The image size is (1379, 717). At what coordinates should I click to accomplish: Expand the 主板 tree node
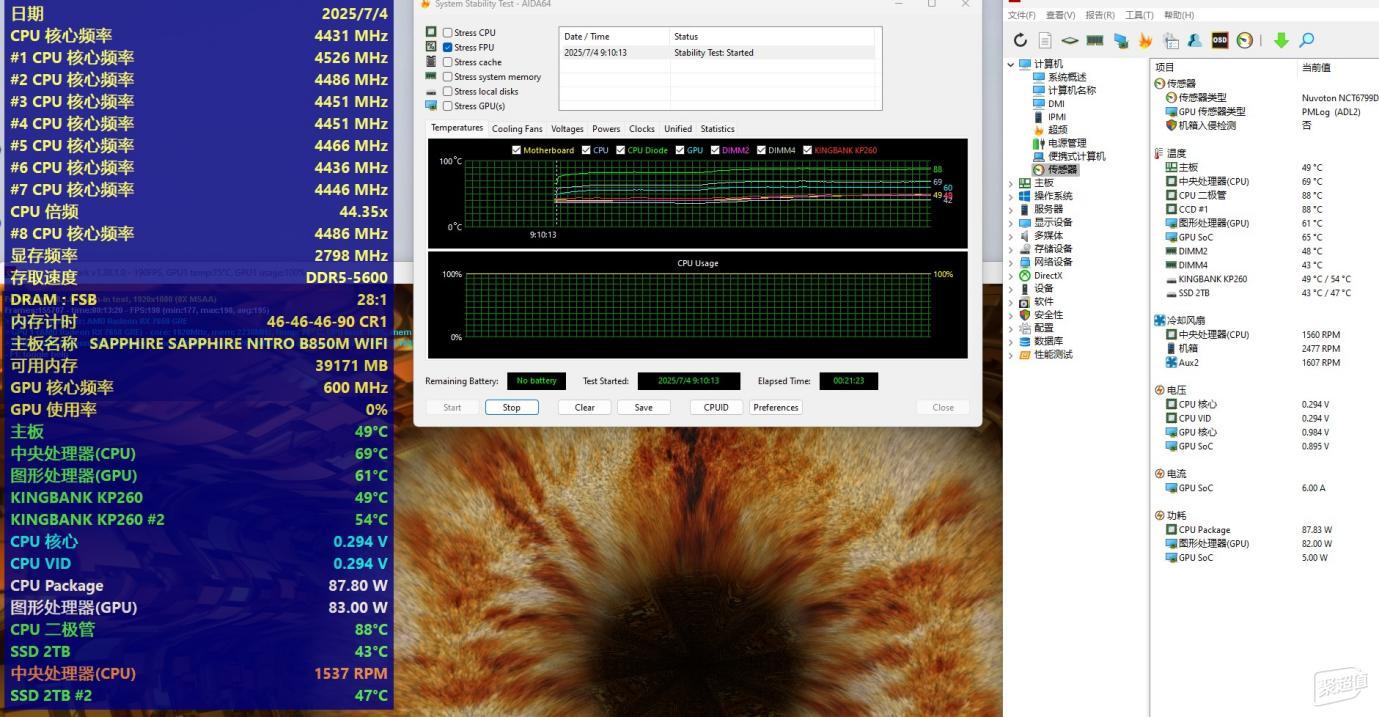[x=1011, y=183]
